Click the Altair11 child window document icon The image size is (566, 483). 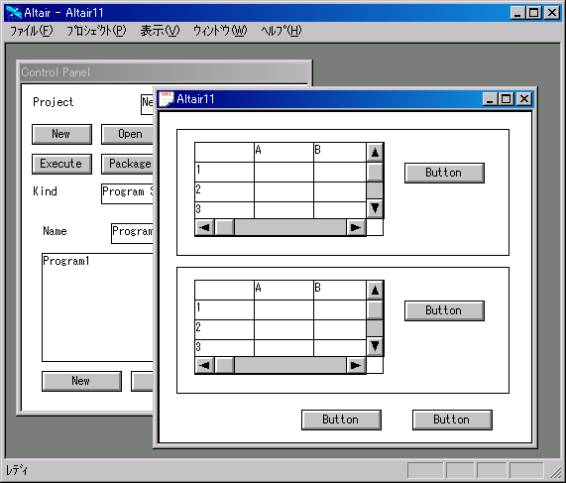point(166,99)
